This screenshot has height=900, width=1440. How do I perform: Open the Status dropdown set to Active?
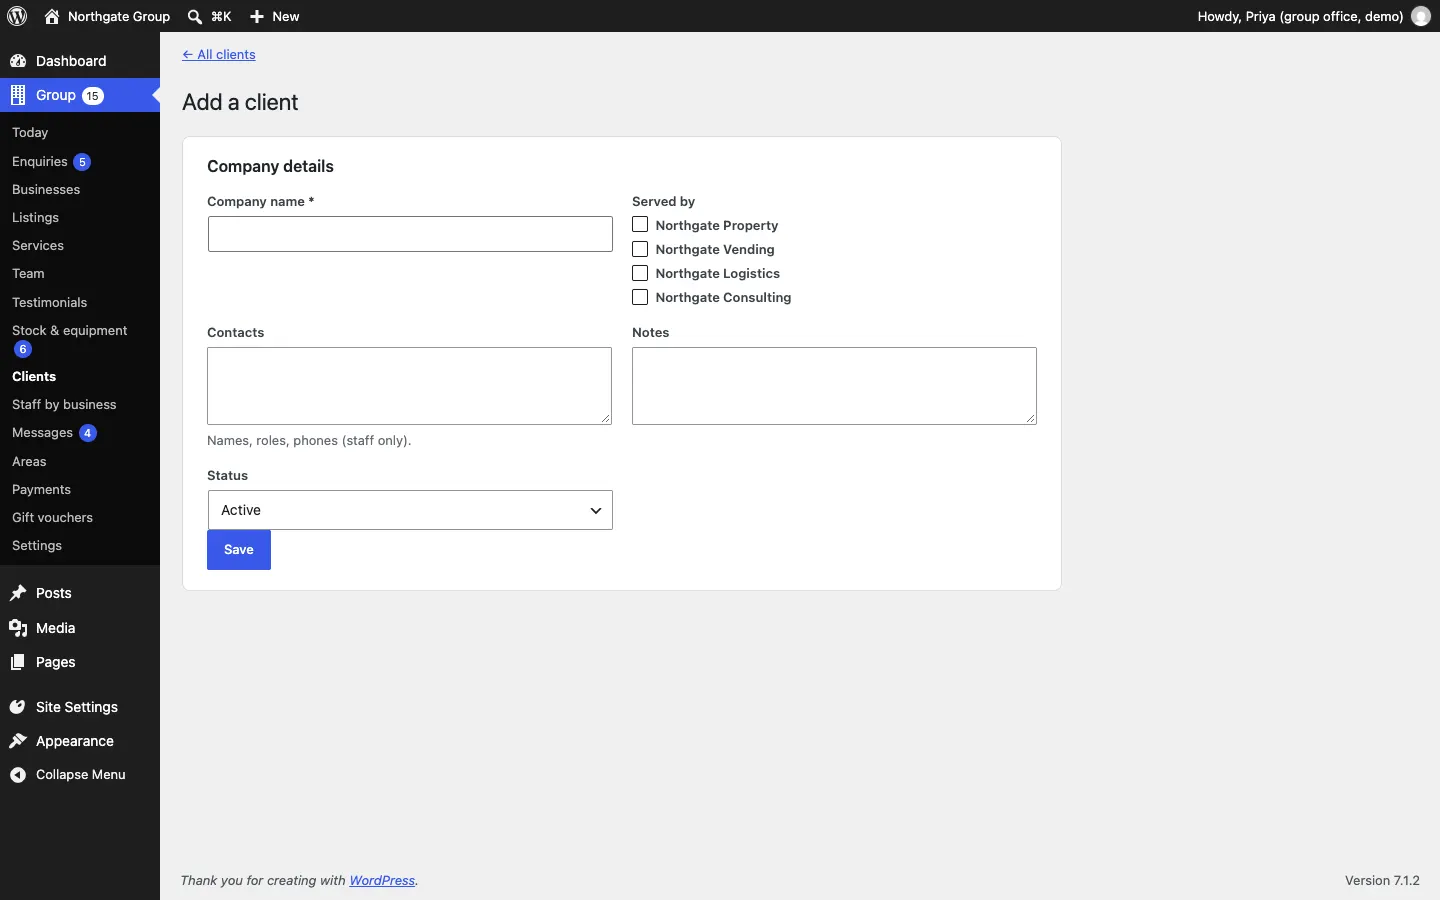click(410, 510)
